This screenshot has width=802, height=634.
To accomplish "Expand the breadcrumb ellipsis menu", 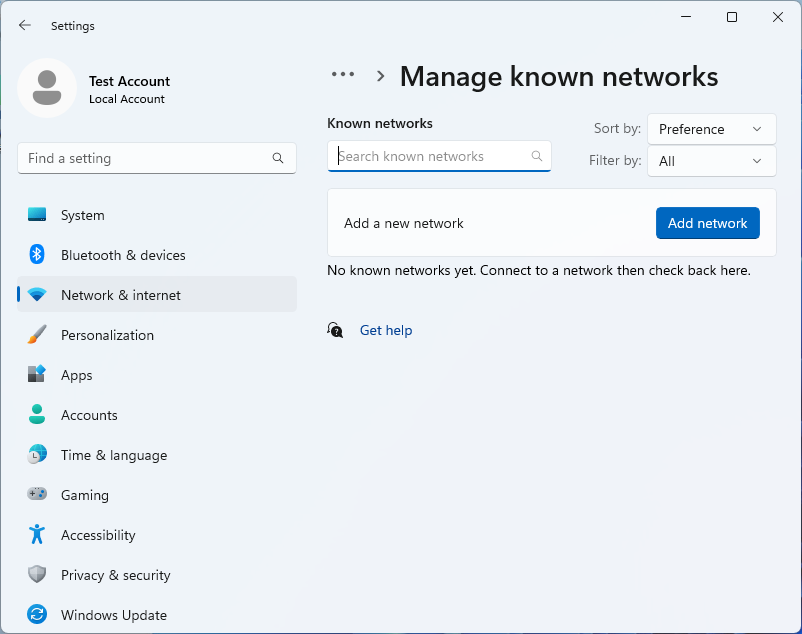I will (343, 75).
